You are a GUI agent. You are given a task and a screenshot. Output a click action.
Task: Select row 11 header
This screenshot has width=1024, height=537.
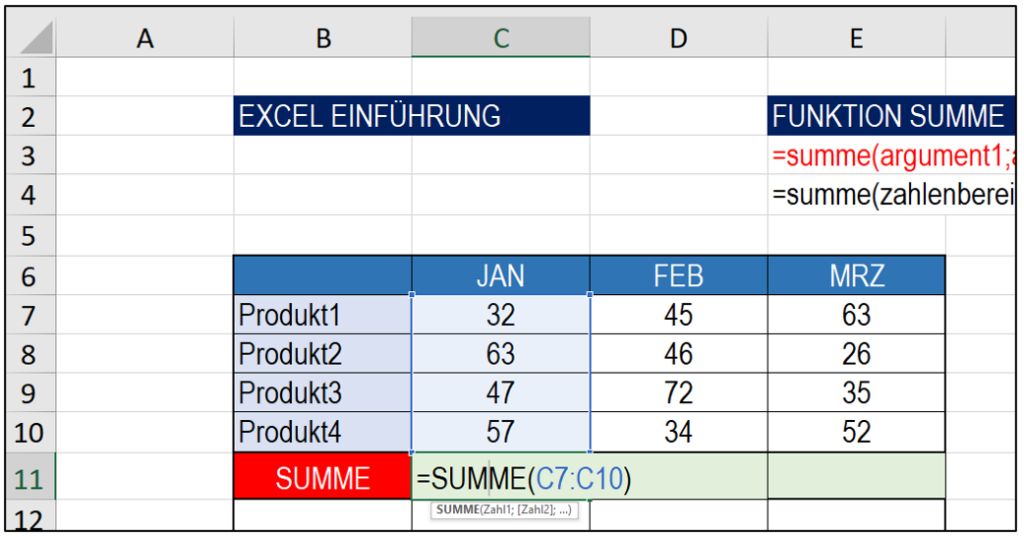point(30,477)
